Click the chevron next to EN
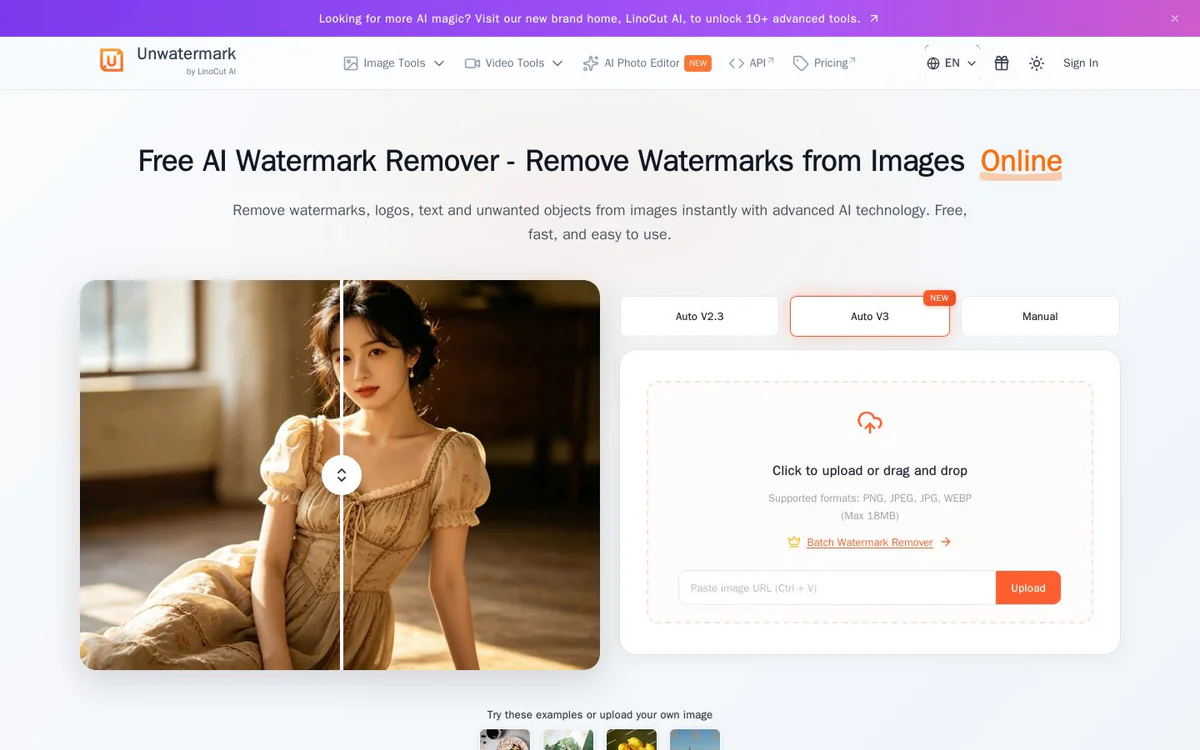The image size is (1200, 750). (971, 63)
